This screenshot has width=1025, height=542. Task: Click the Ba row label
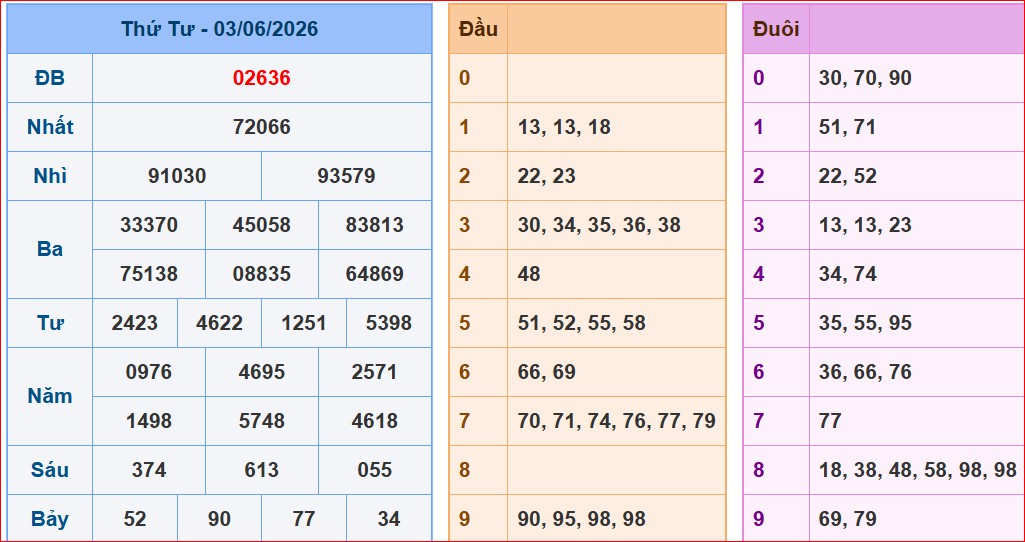coord(50,249)
